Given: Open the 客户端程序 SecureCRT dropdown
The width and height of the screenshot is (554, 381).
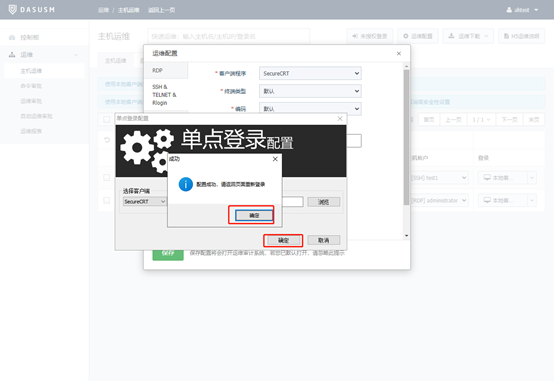Looking at the screenshot, I should coord(310,73).
